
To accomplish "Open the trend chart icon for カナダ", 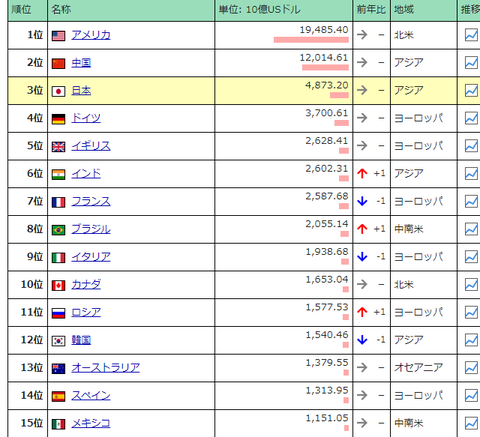I will (471, 284).
